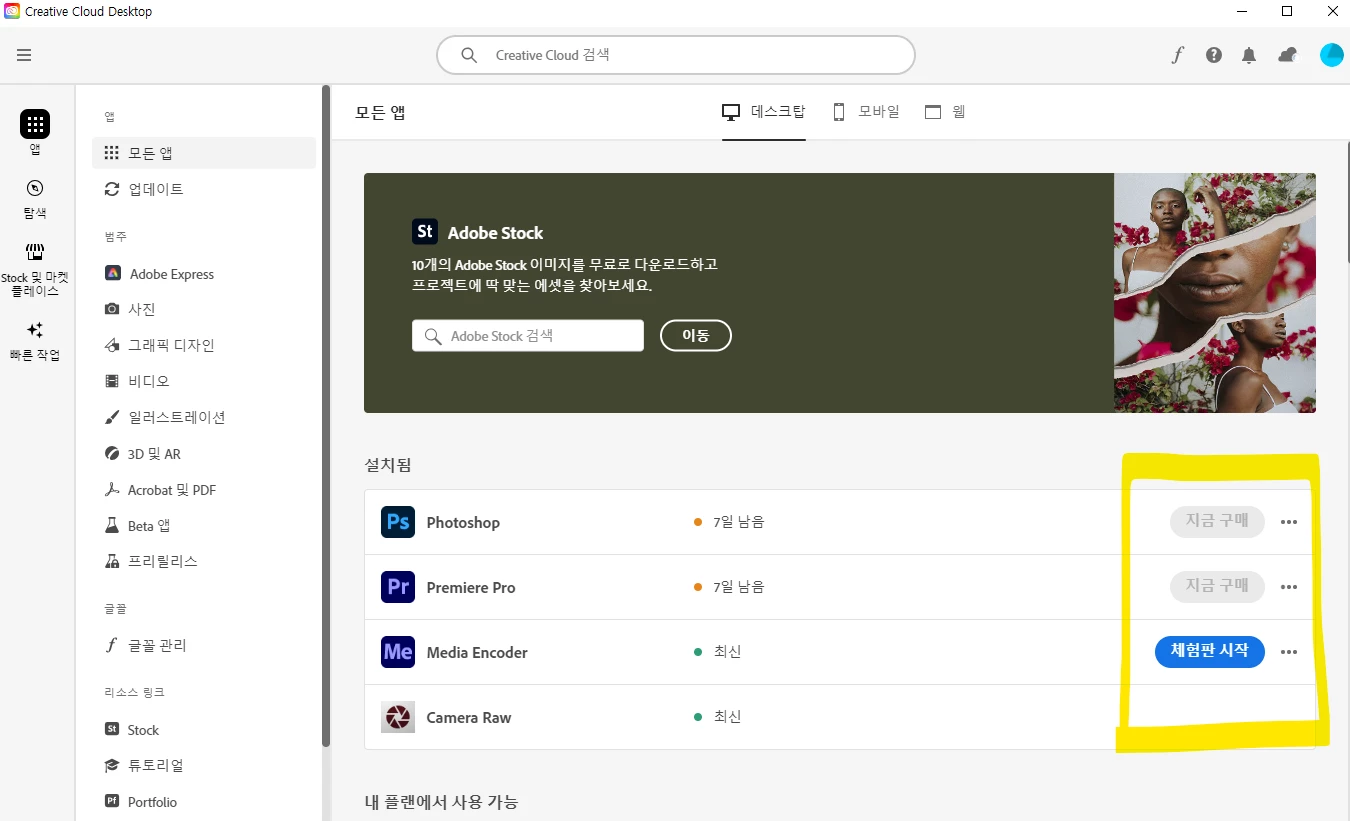Click the Adobe Stock banner photo
This screenshot has width=1350, height=821.
(1215, 293)
